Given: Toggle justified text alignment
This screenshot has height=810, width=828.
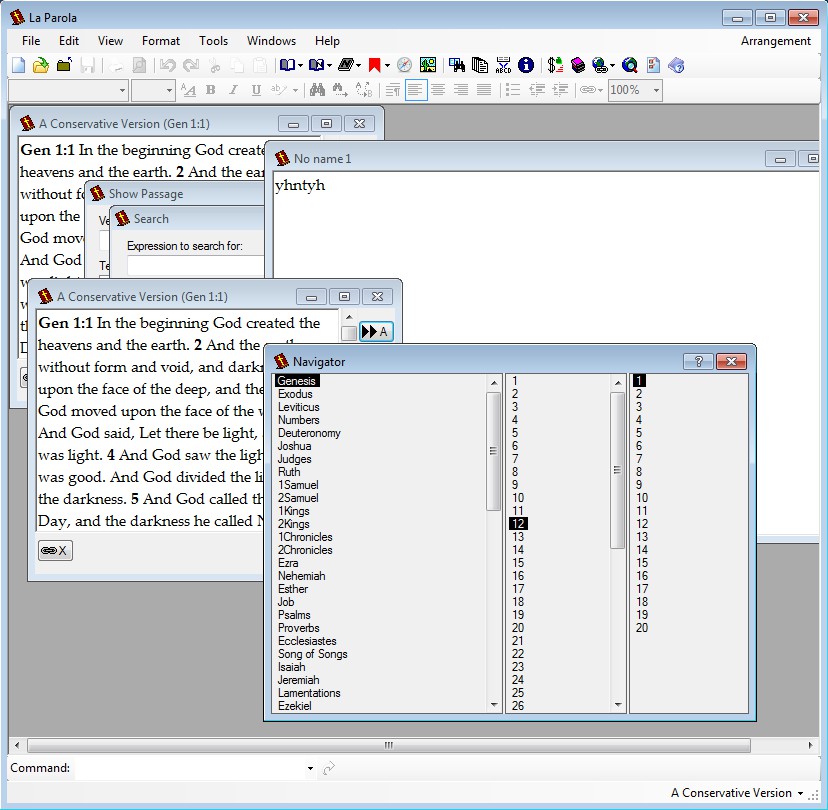Looking at the screenshot, I should 484,90.
